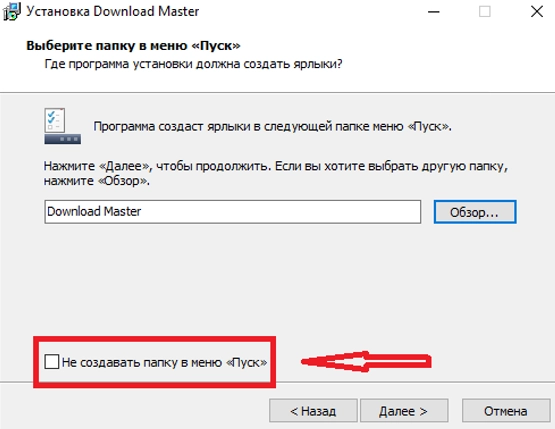Click the instruction text "Нажмите «Далее», чтобы продолжить"
The width and height of the screenshot is (555, 429).
[x=157, y=166]
